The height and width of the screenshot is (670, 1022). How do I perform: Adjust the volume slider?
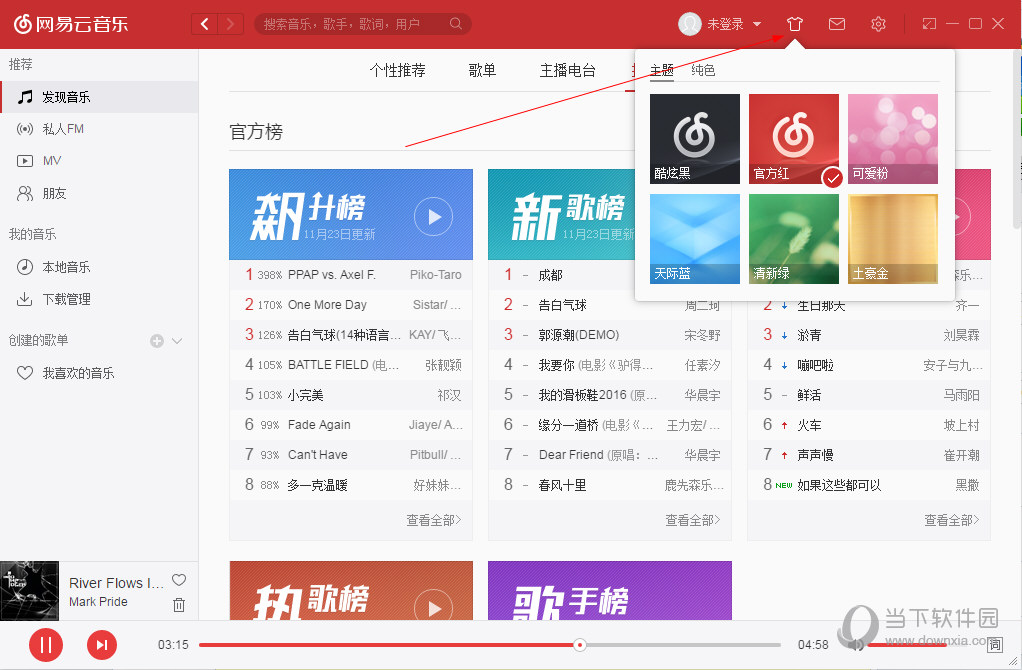click(907, 645)
